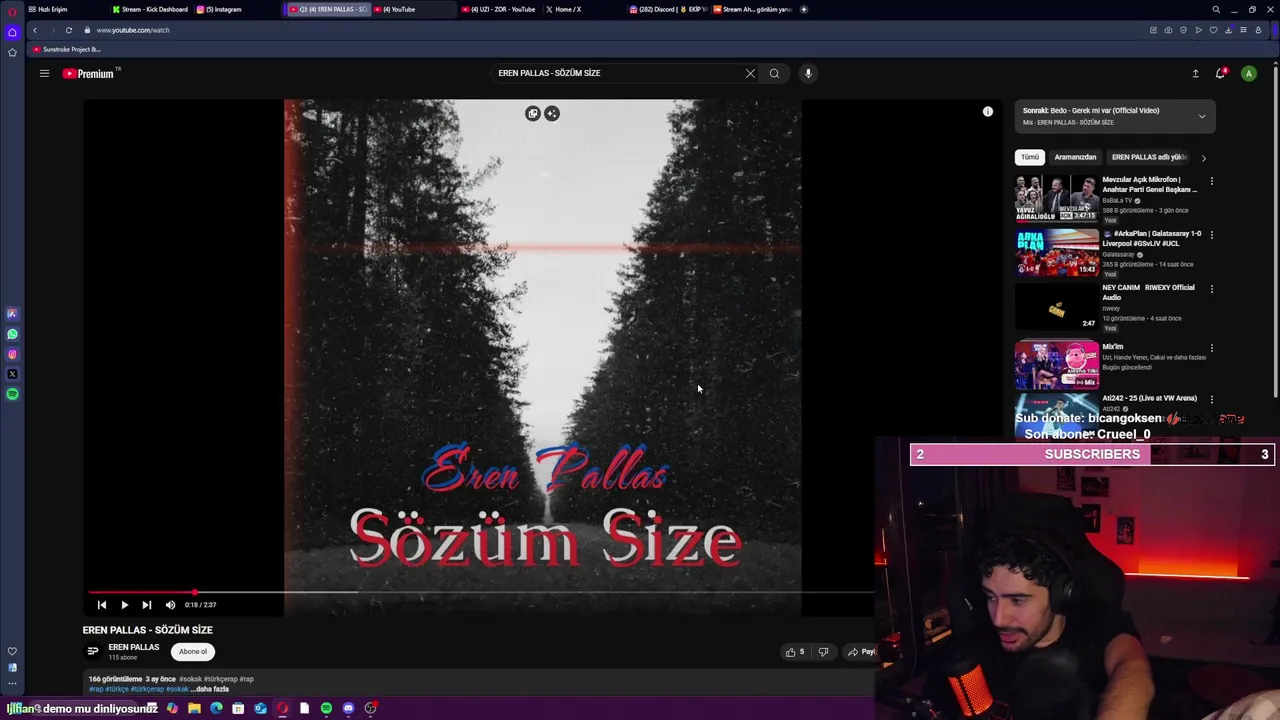
Task: Like the video with thumbs up
Action: 795,652
